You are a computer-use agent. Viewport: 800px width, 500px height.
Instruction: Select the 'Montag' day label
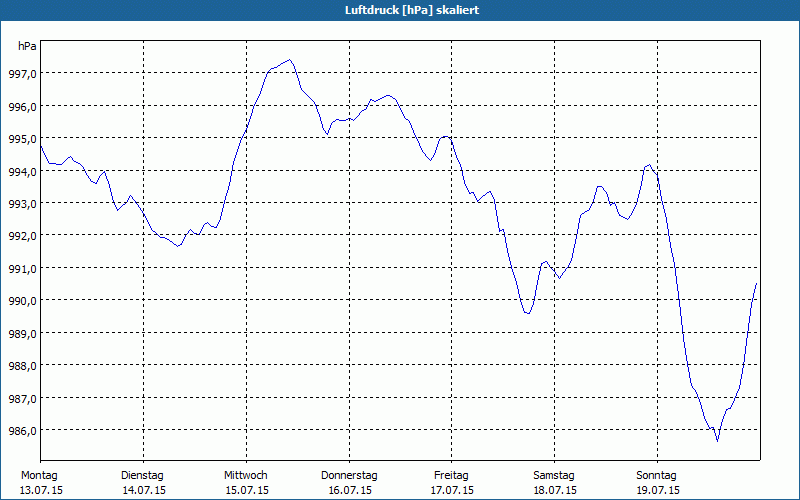(x=39, y=476)
